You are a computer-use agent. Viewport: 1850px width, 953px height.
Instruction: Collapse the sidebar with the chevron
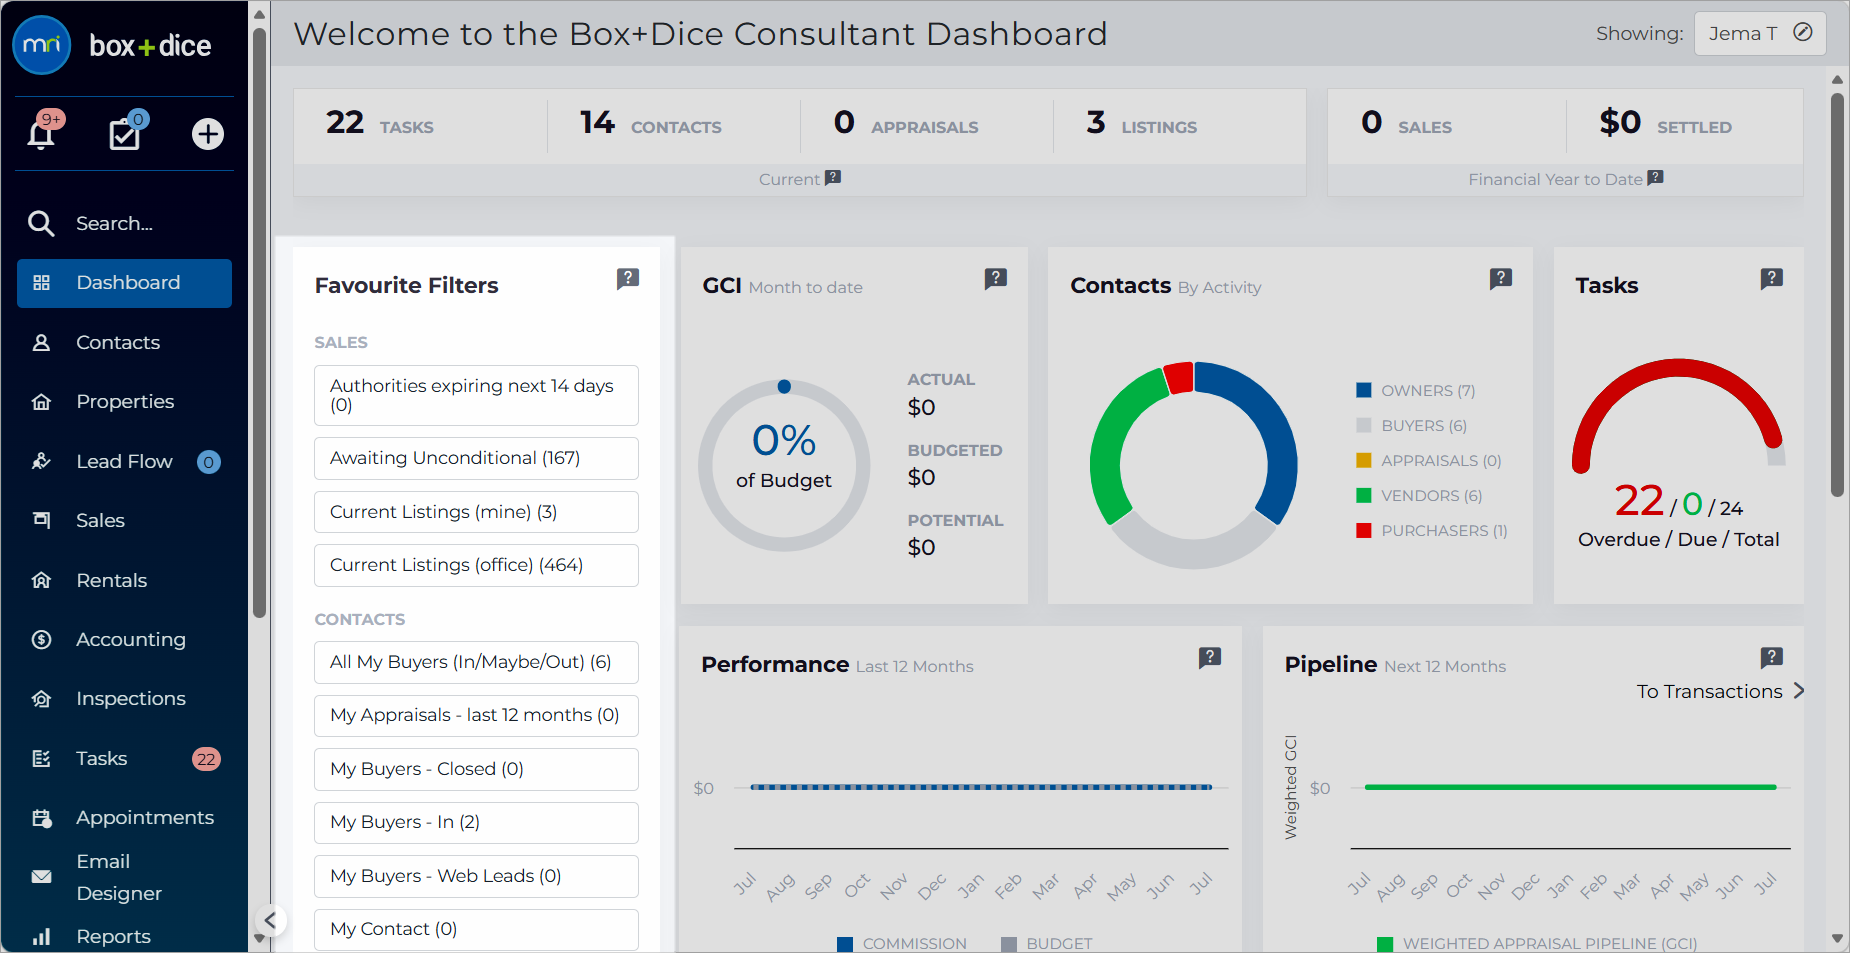(x=270, y=920)
